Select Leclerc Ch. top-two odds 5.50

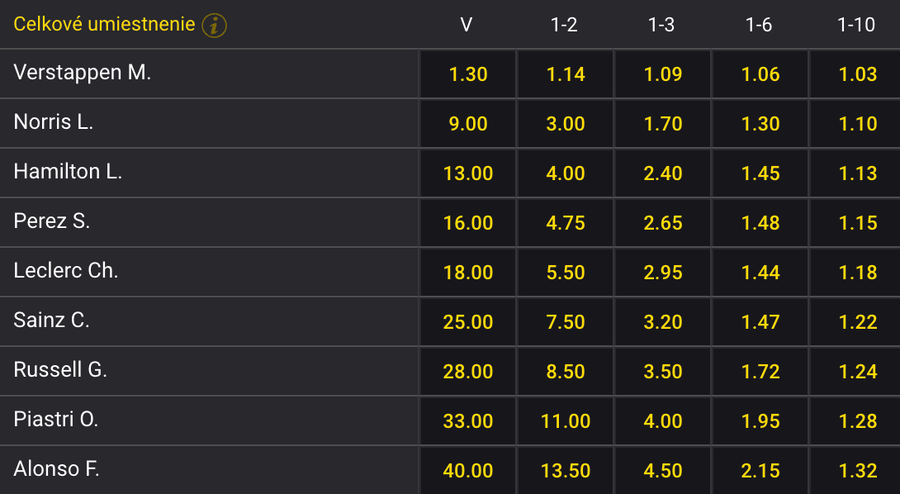(565, 272)
